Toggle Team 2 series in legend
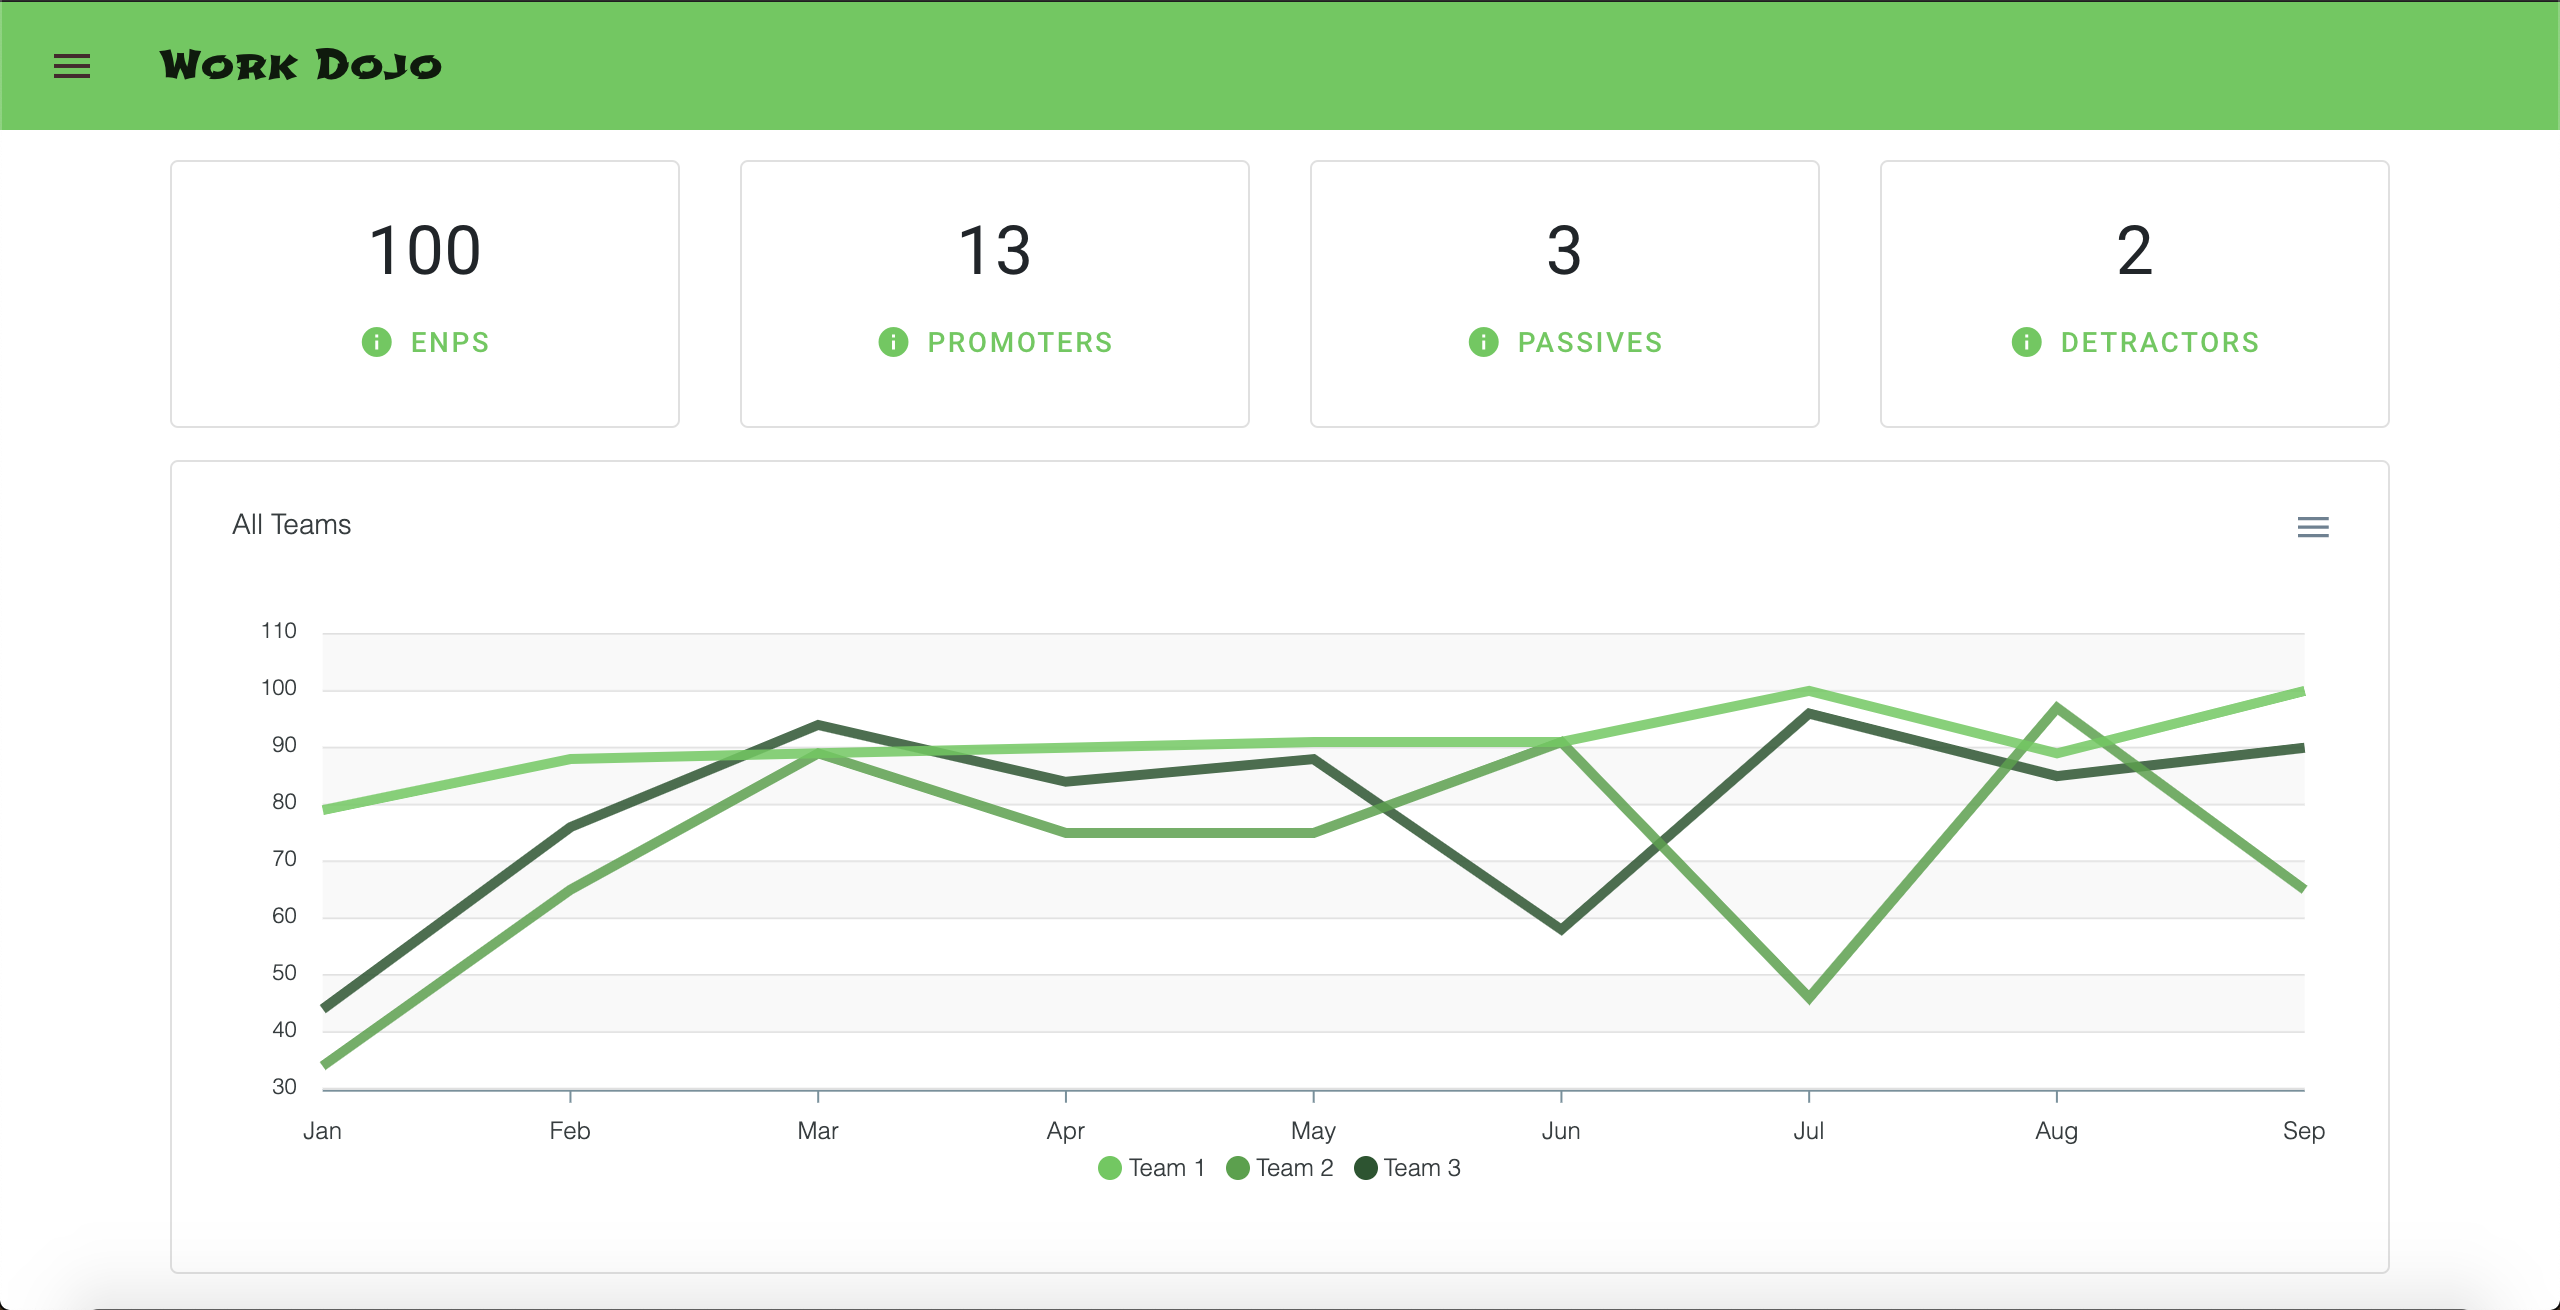Image resolution: width=2560 pixels, height=1310 pixels. click(1294, 1168)
